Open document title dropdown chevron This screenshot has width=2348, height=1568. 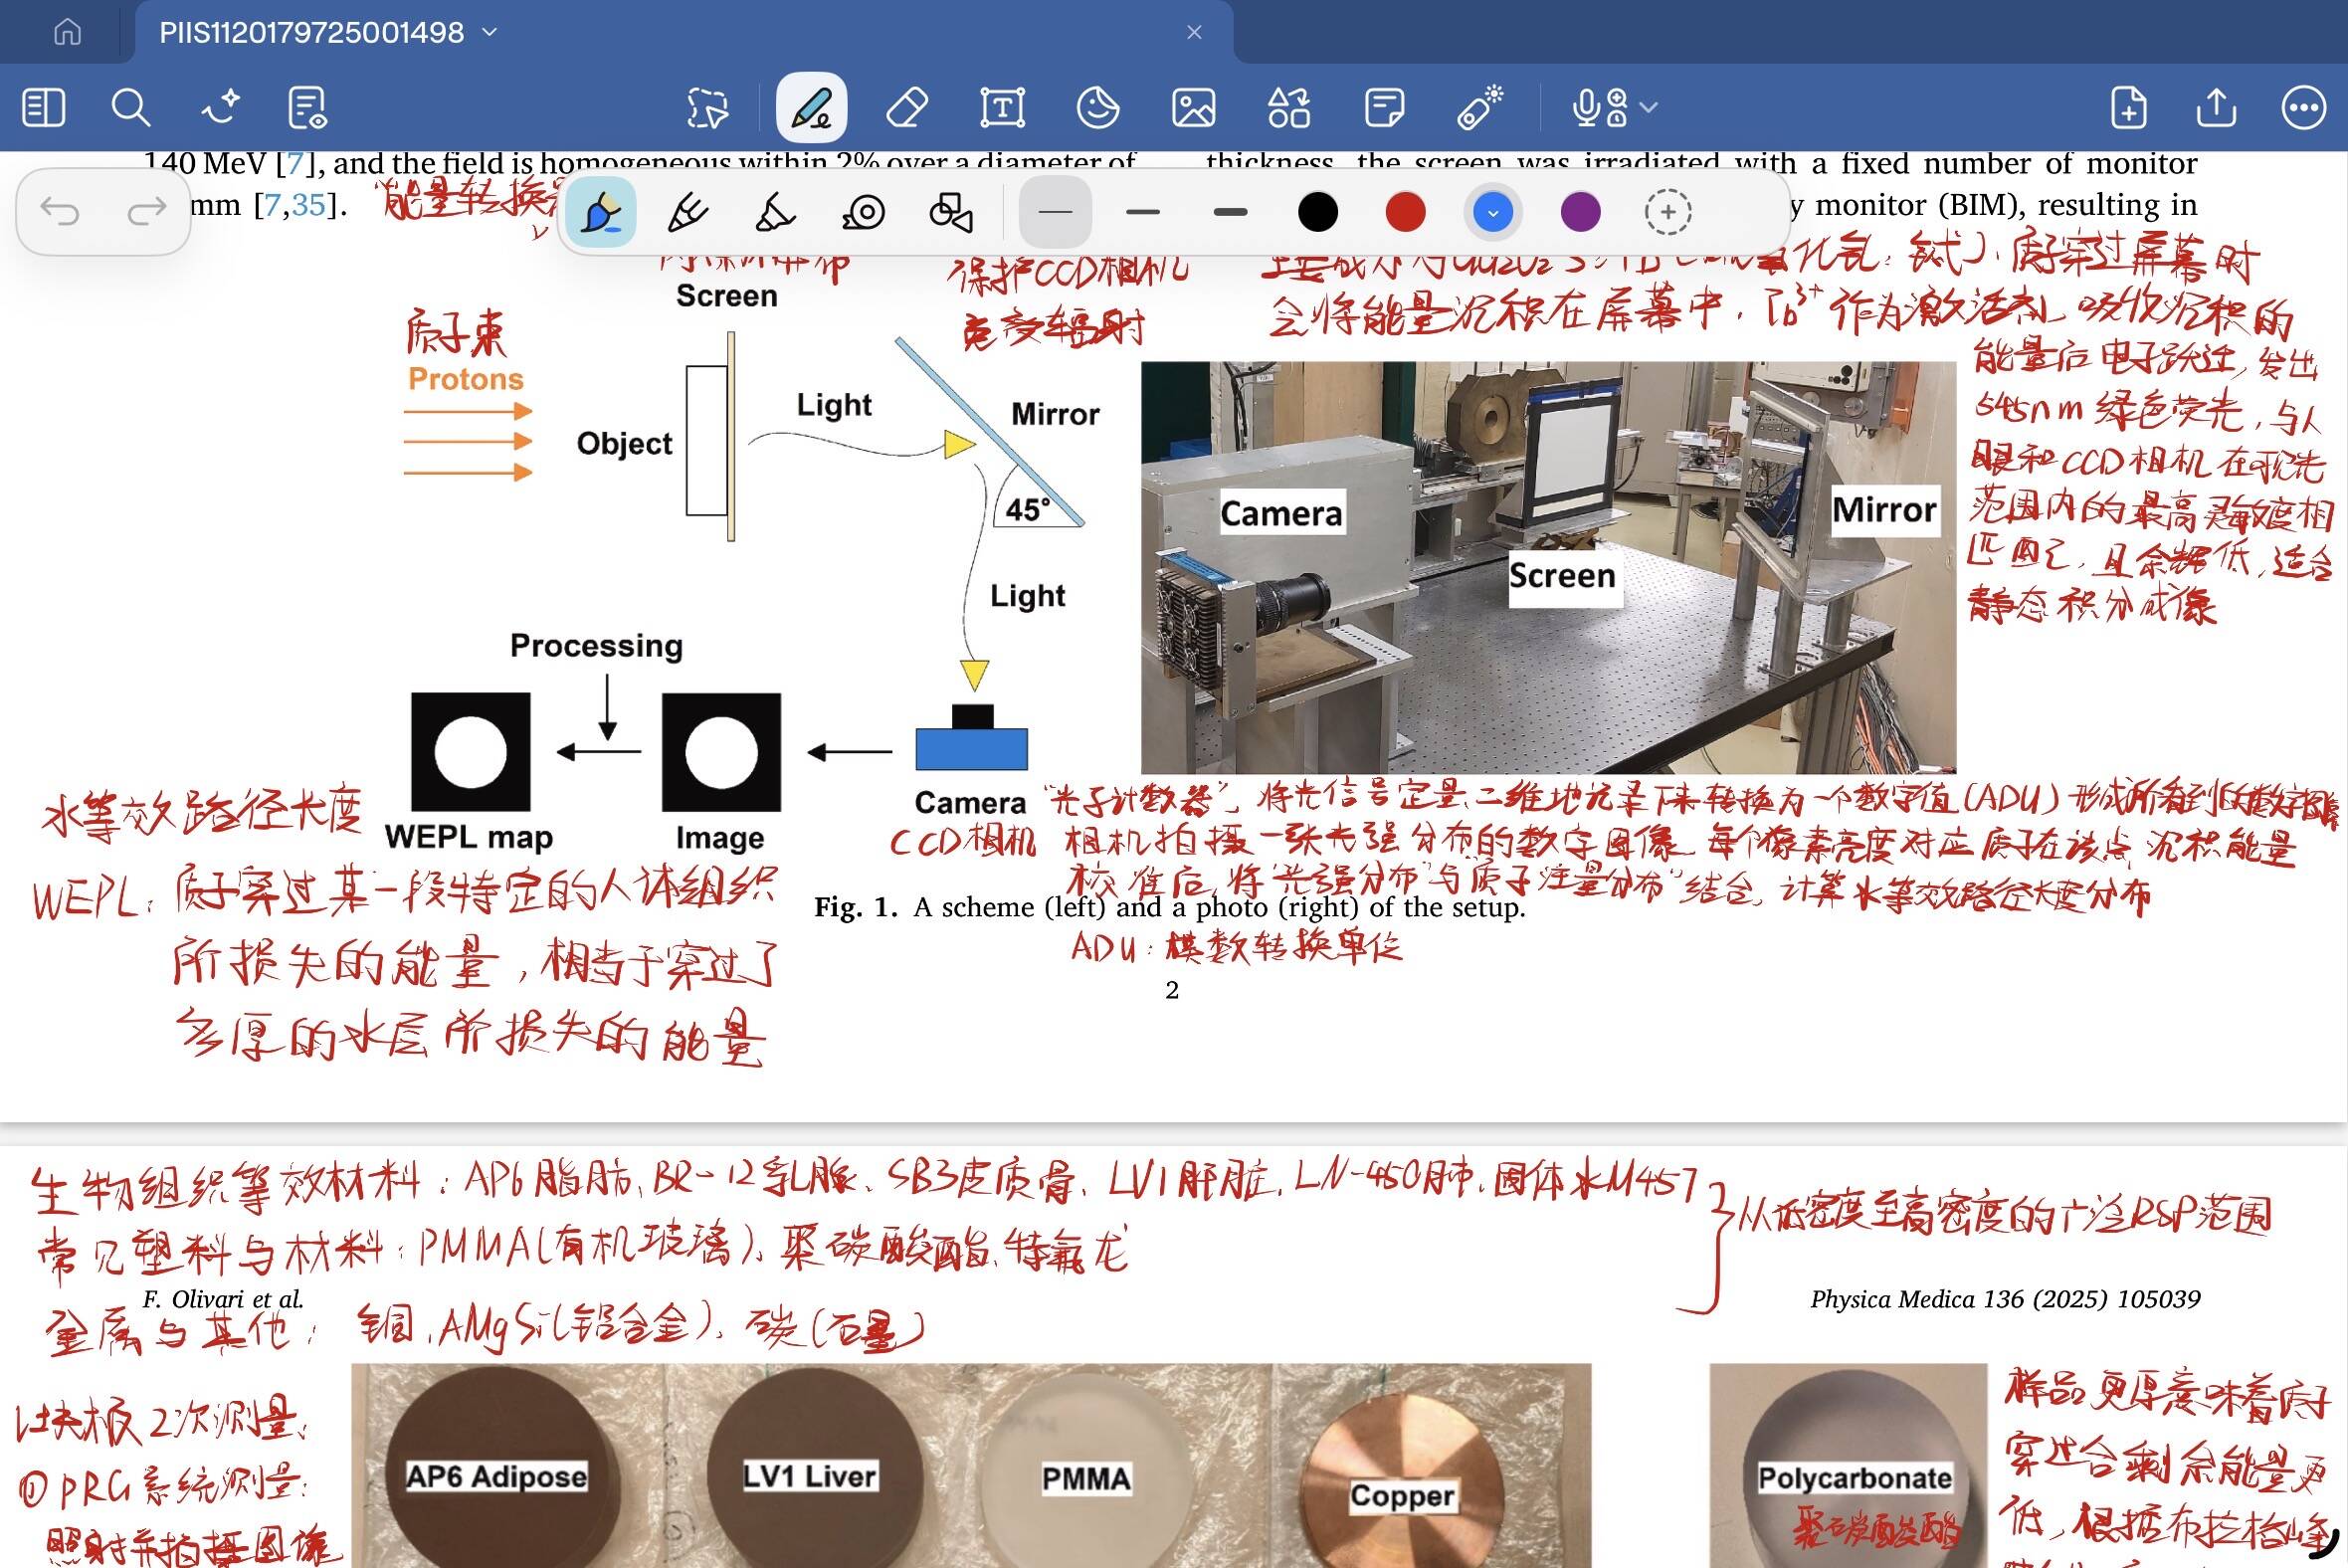click(490, 32)
